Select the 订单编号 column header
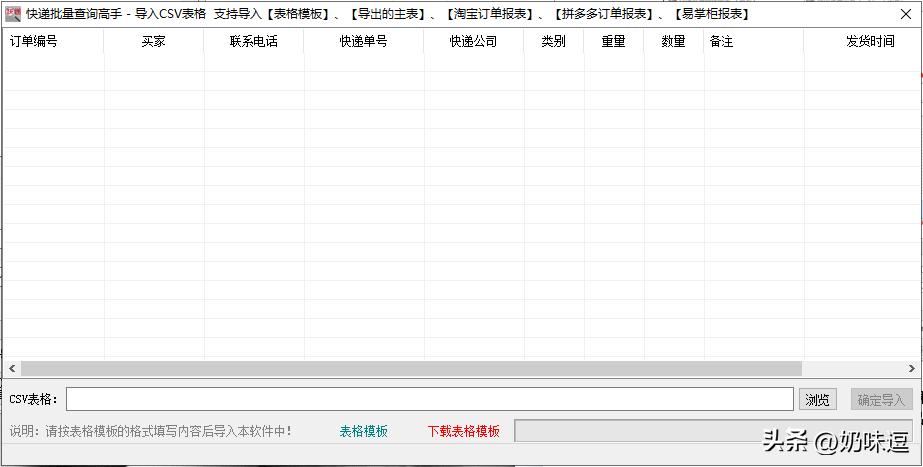The height and width of the screenshot is (467, 923). click(54, 41)
